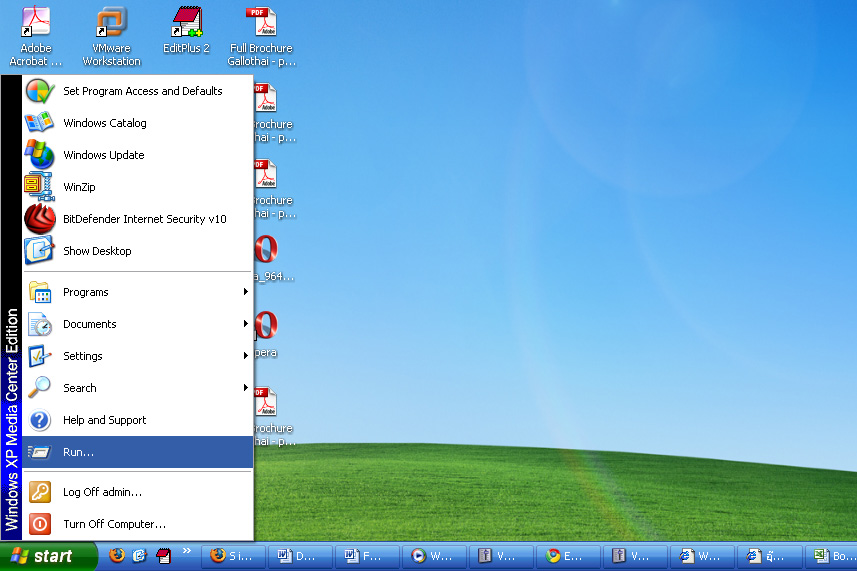Choose Turn Off Computer...

[138, 524]
